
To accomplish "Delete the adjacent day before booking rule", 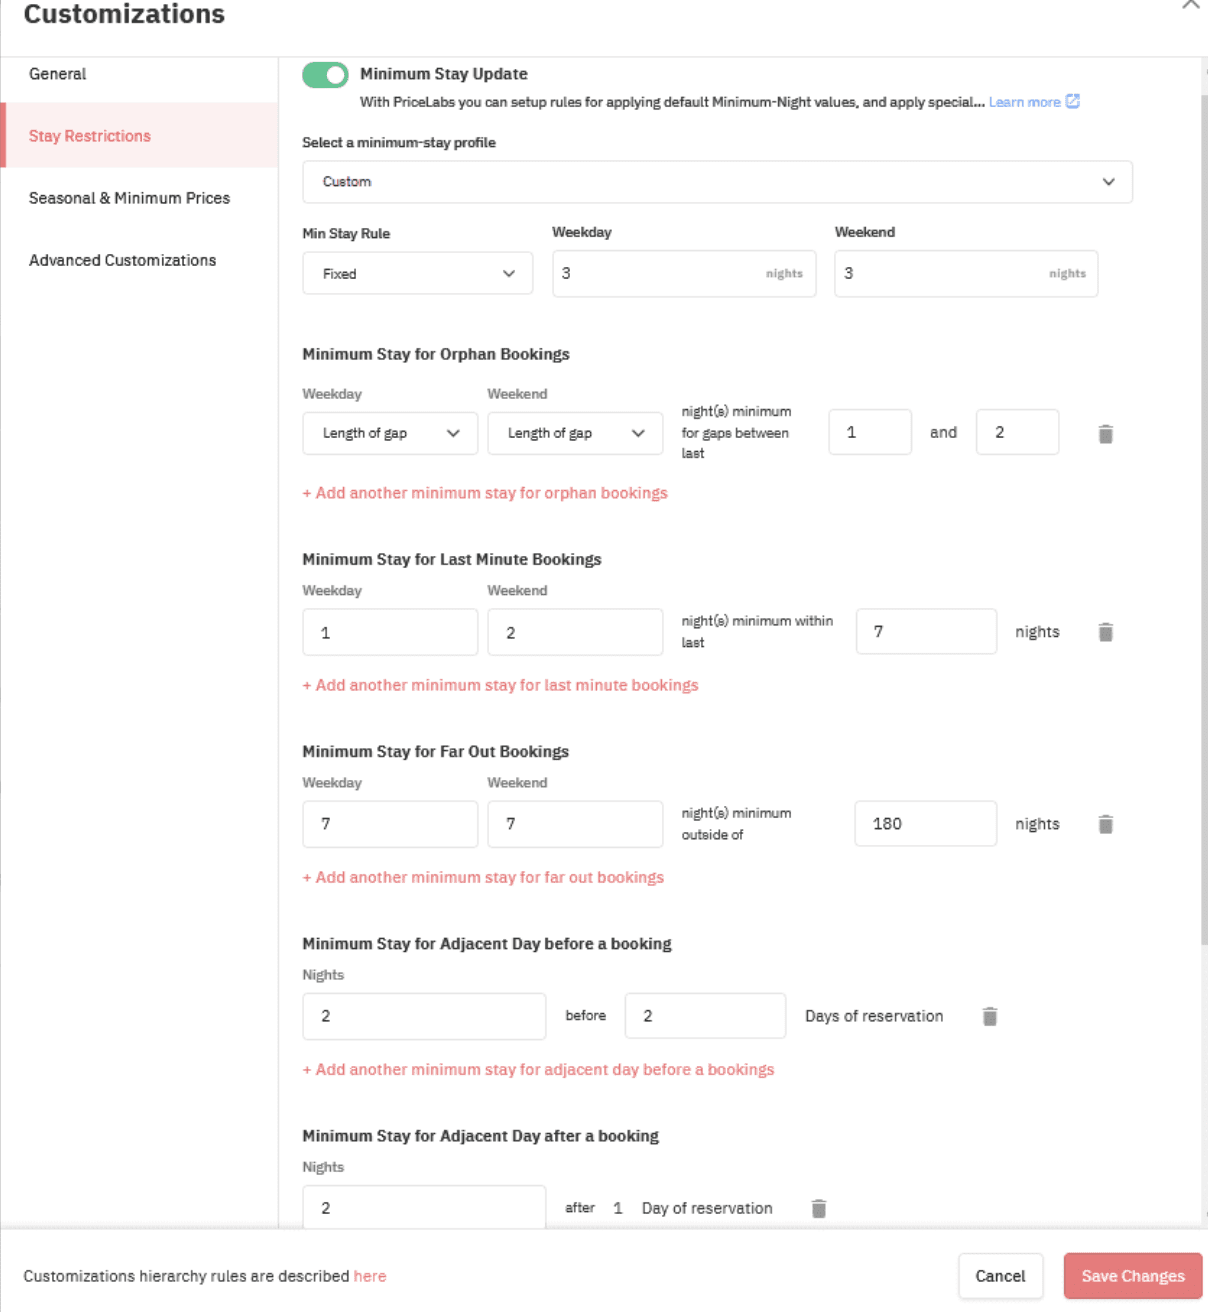I will 989,1016.
